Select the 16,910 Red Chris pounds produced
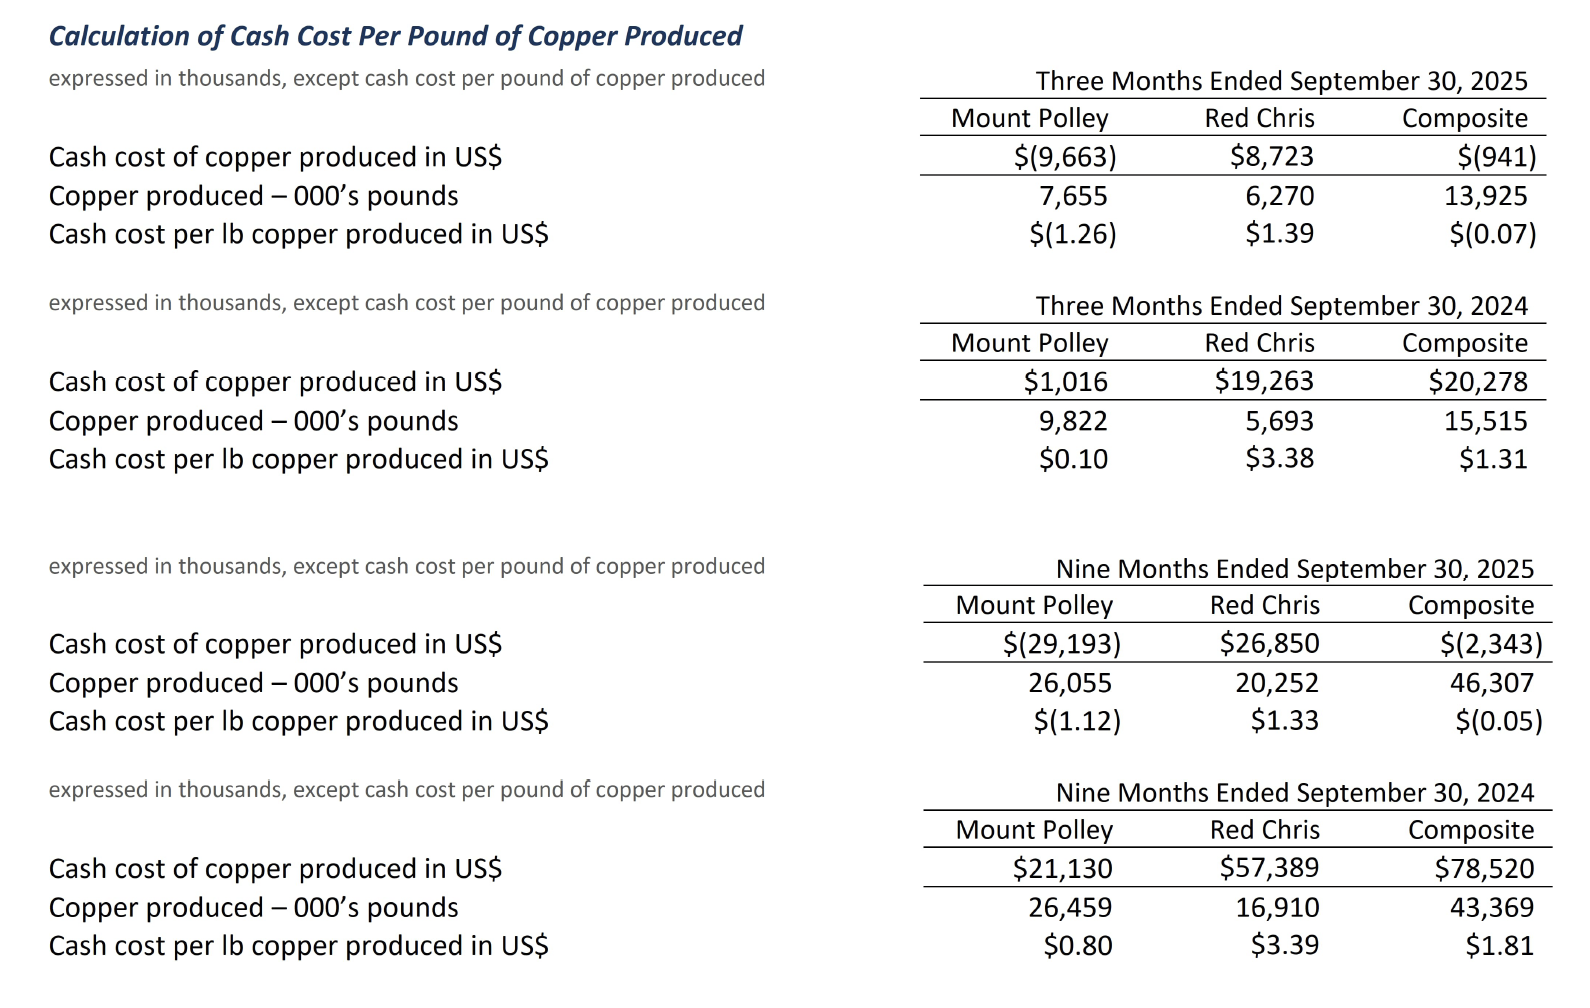Viewport: 1590px width, 1008px height. tap(1277, 908)
